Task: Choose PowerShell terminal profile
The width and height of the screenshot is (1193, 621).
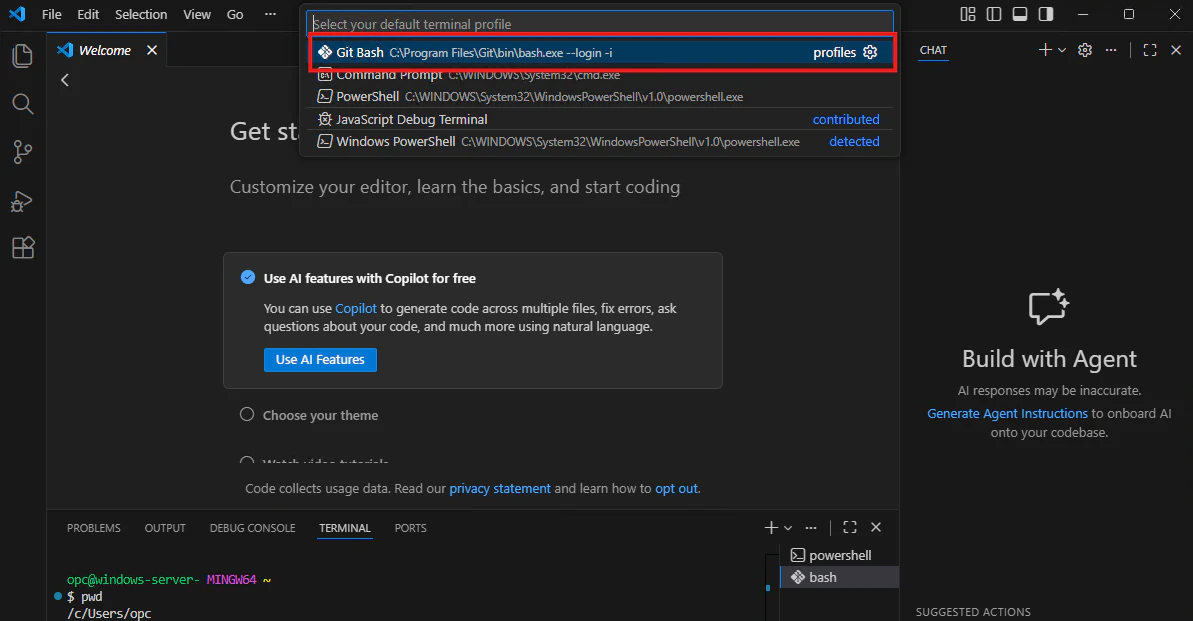Action: click(602, 97)
